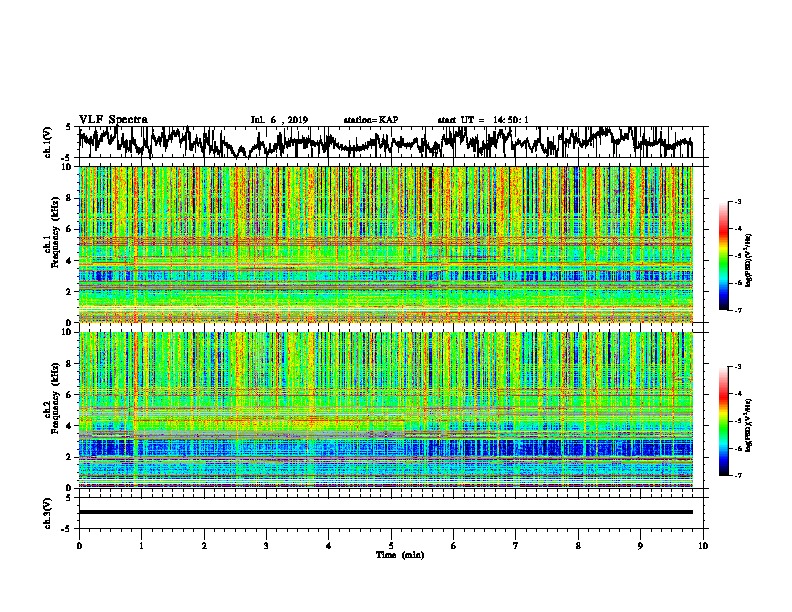This screenshot has height=612, width=792.
Task: Click time-axis tick label "3"
Action: tap(266, 546)
